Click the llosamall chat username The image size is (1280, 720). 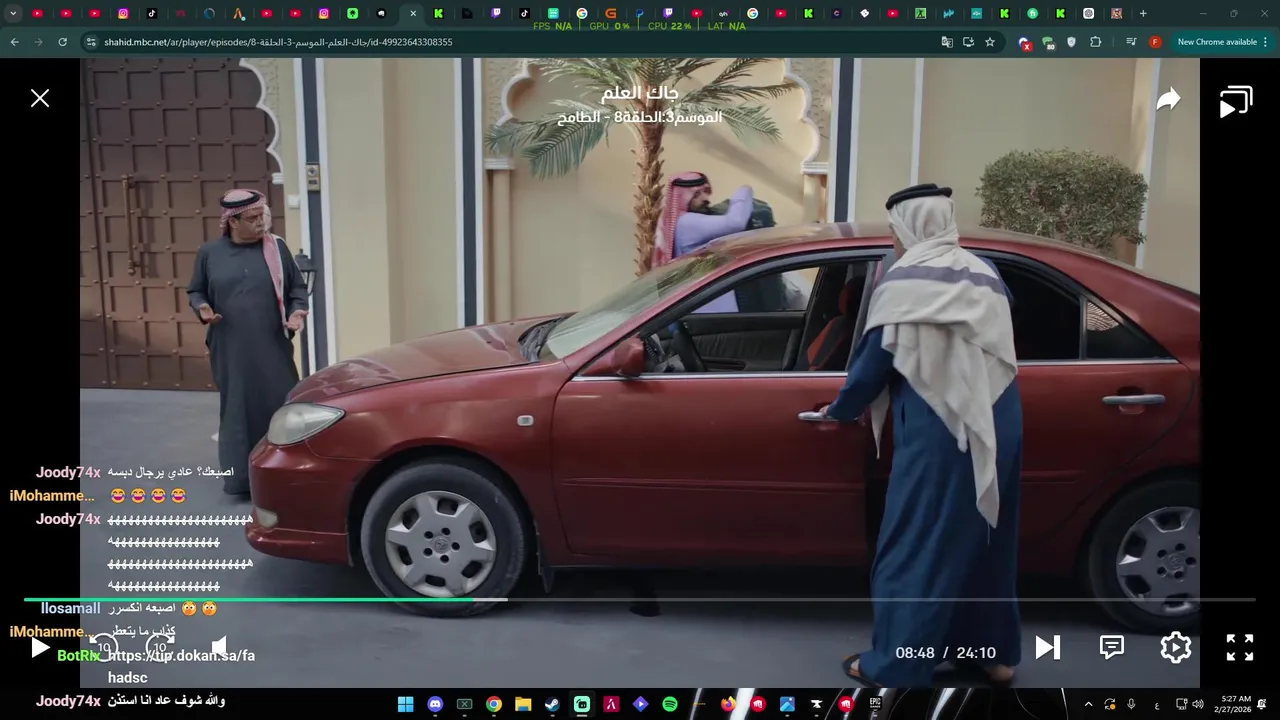pos(70,608)
